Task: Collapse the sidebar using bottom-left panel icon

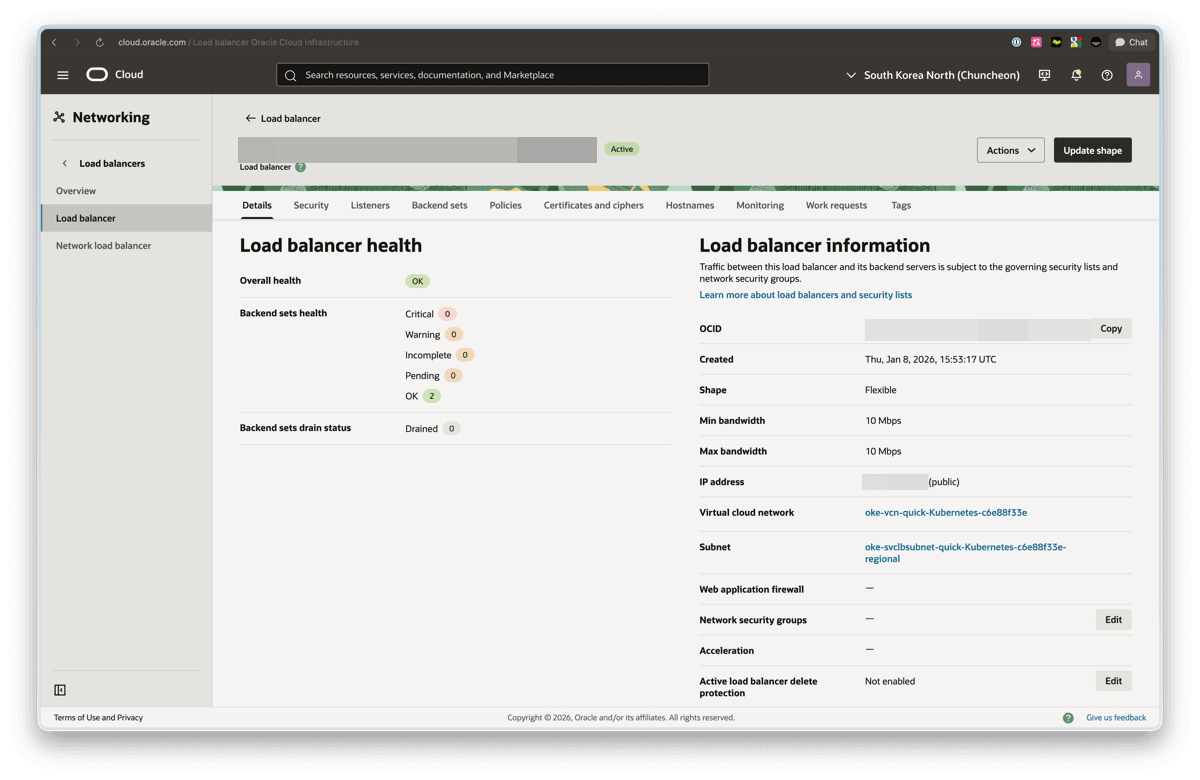Action: [x=60, y=690]
